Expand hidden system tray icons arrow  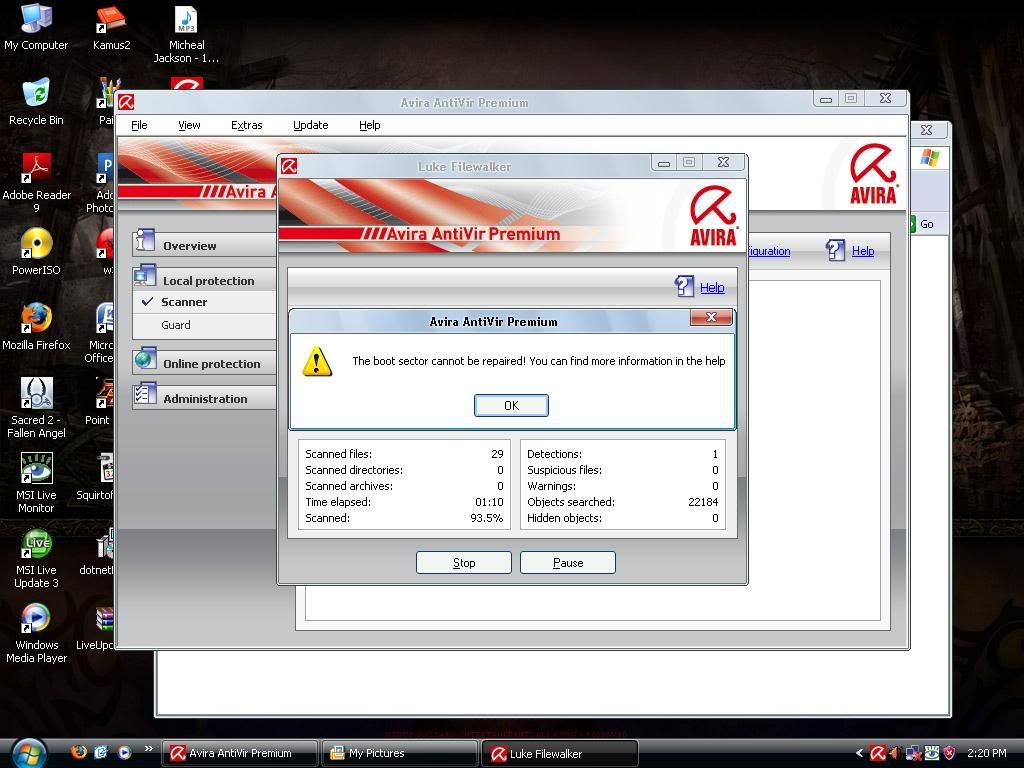[x=859, y=753]
